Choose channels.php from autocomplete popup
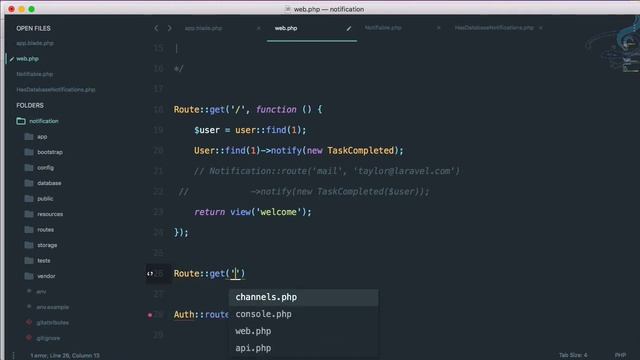The height and width of the screenshot is (360, 640). point(304,297)
